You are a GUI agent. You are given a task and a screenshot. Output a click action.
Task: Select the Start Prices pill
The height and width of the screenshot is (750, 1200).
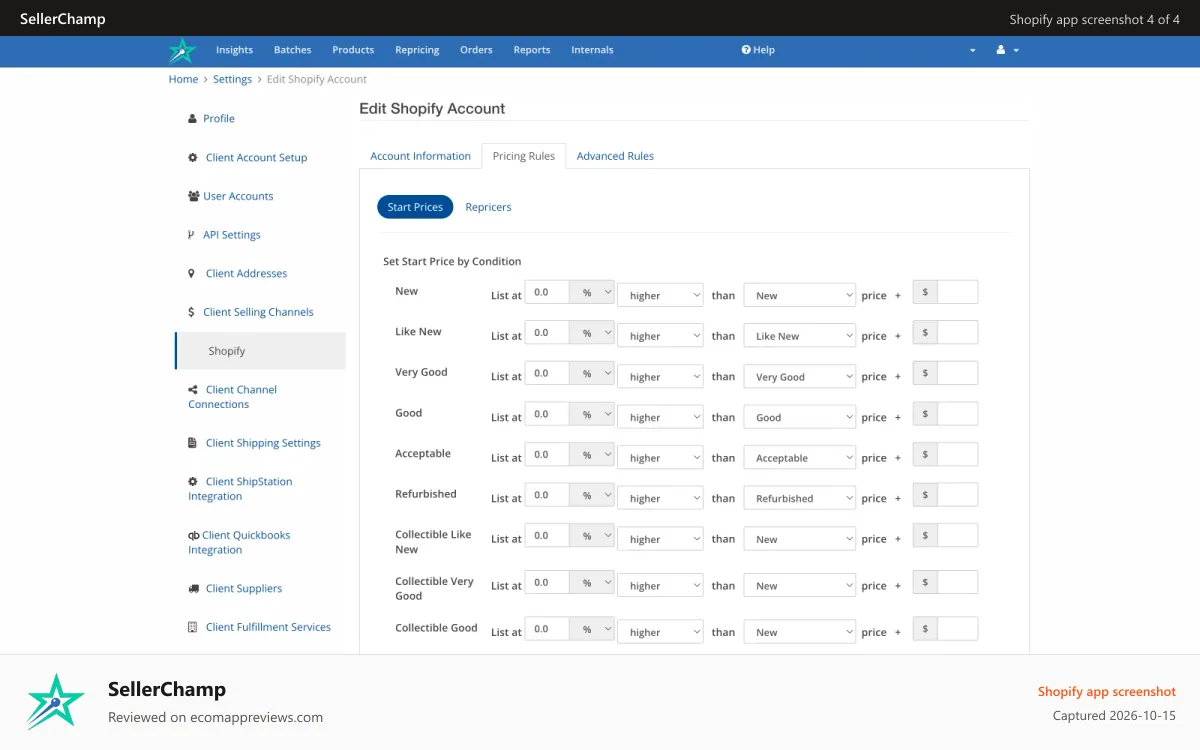click(x=415, y=207)
